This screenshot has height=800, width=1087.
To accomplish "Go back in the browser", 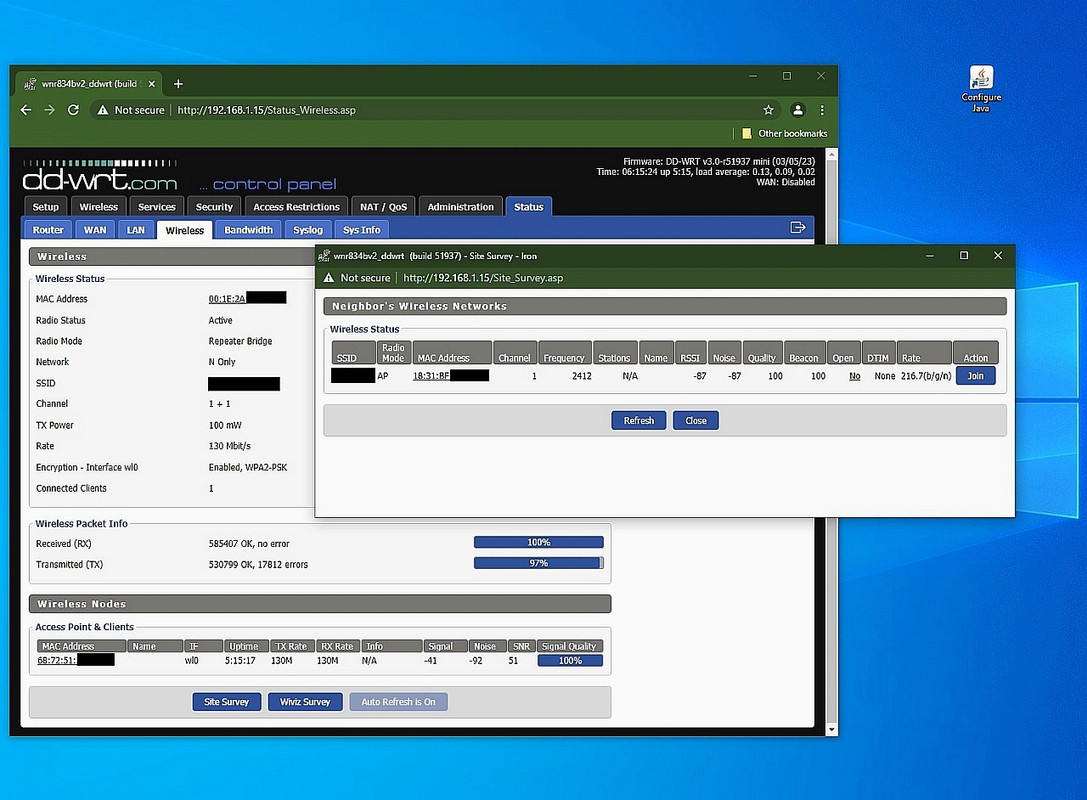I will coord(26,110).
